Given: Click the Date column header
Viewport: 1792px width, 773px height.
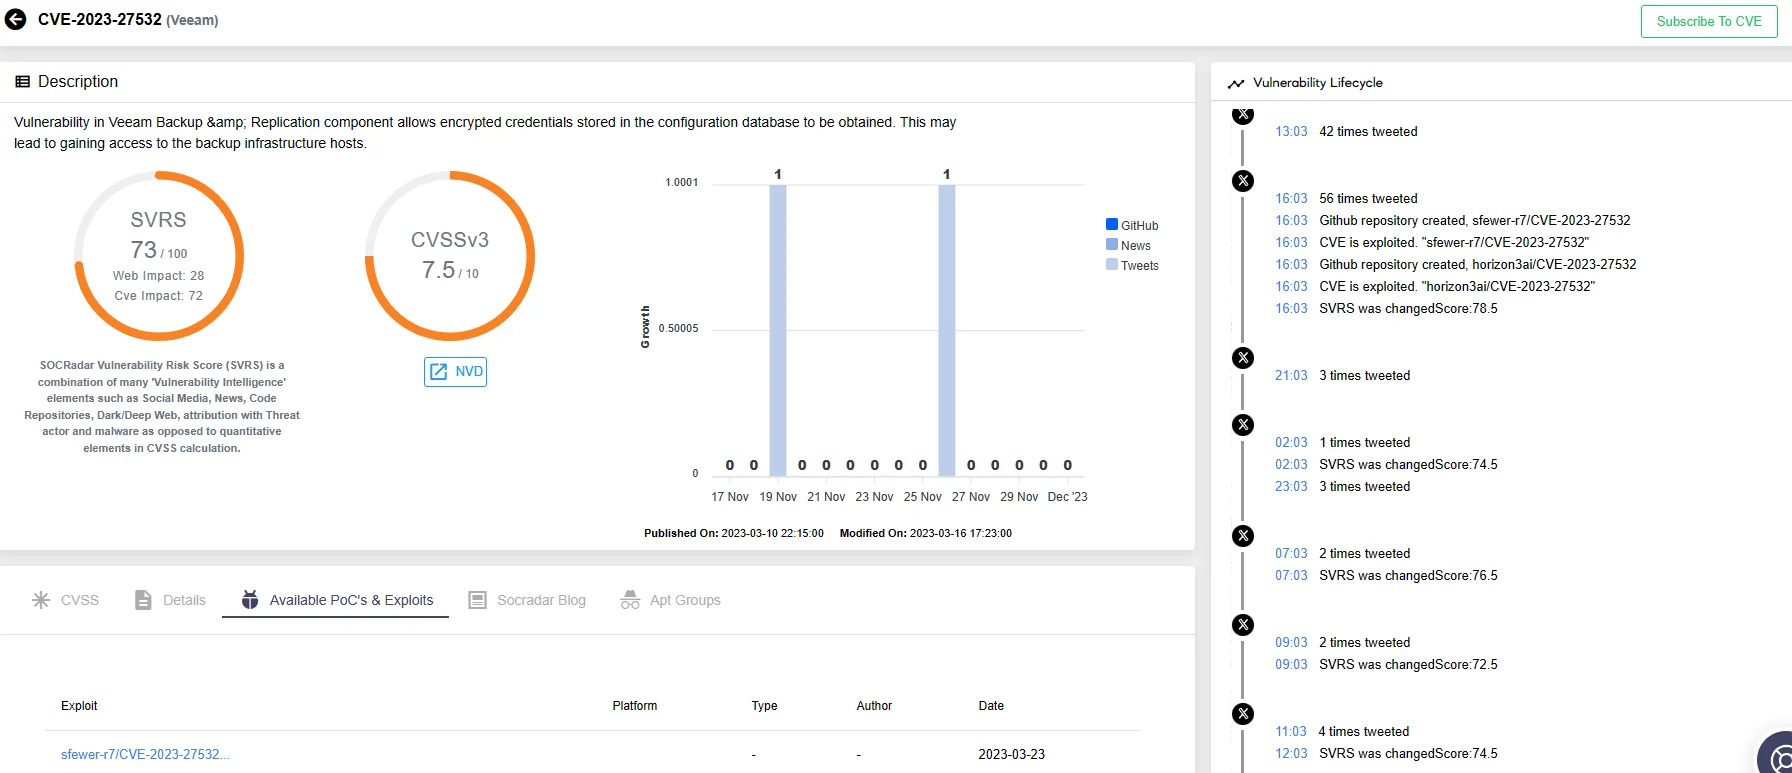Looking at the screenshot, I should pos(991,706).
